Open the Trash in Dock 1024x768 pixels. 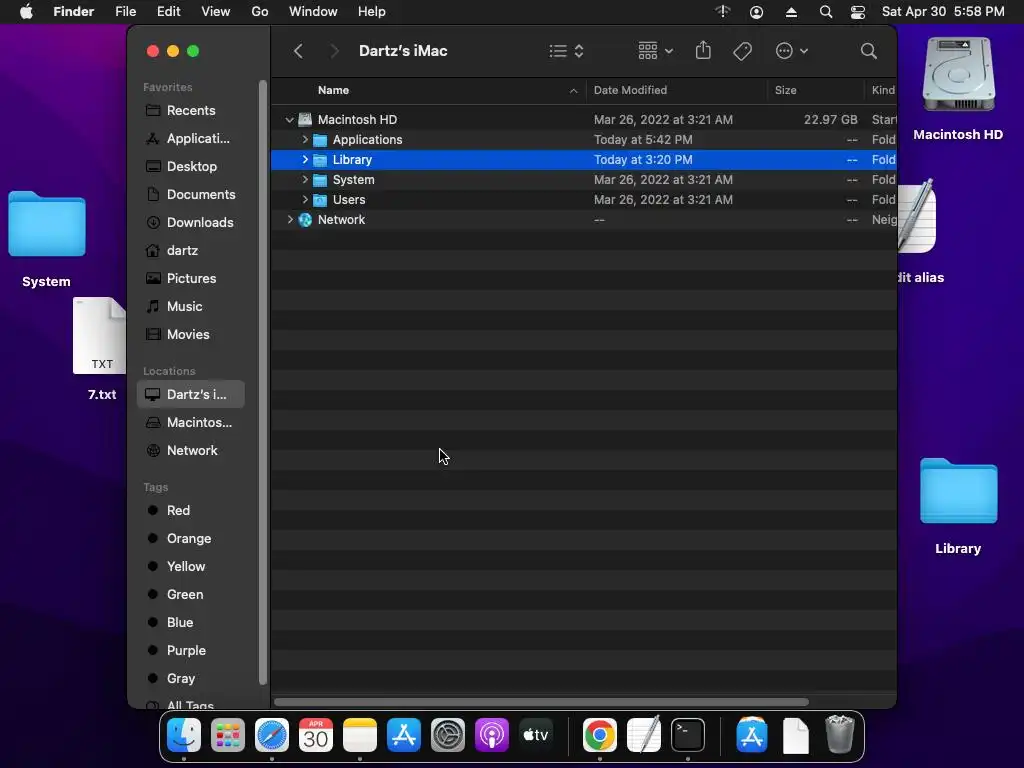pos(839,735)
